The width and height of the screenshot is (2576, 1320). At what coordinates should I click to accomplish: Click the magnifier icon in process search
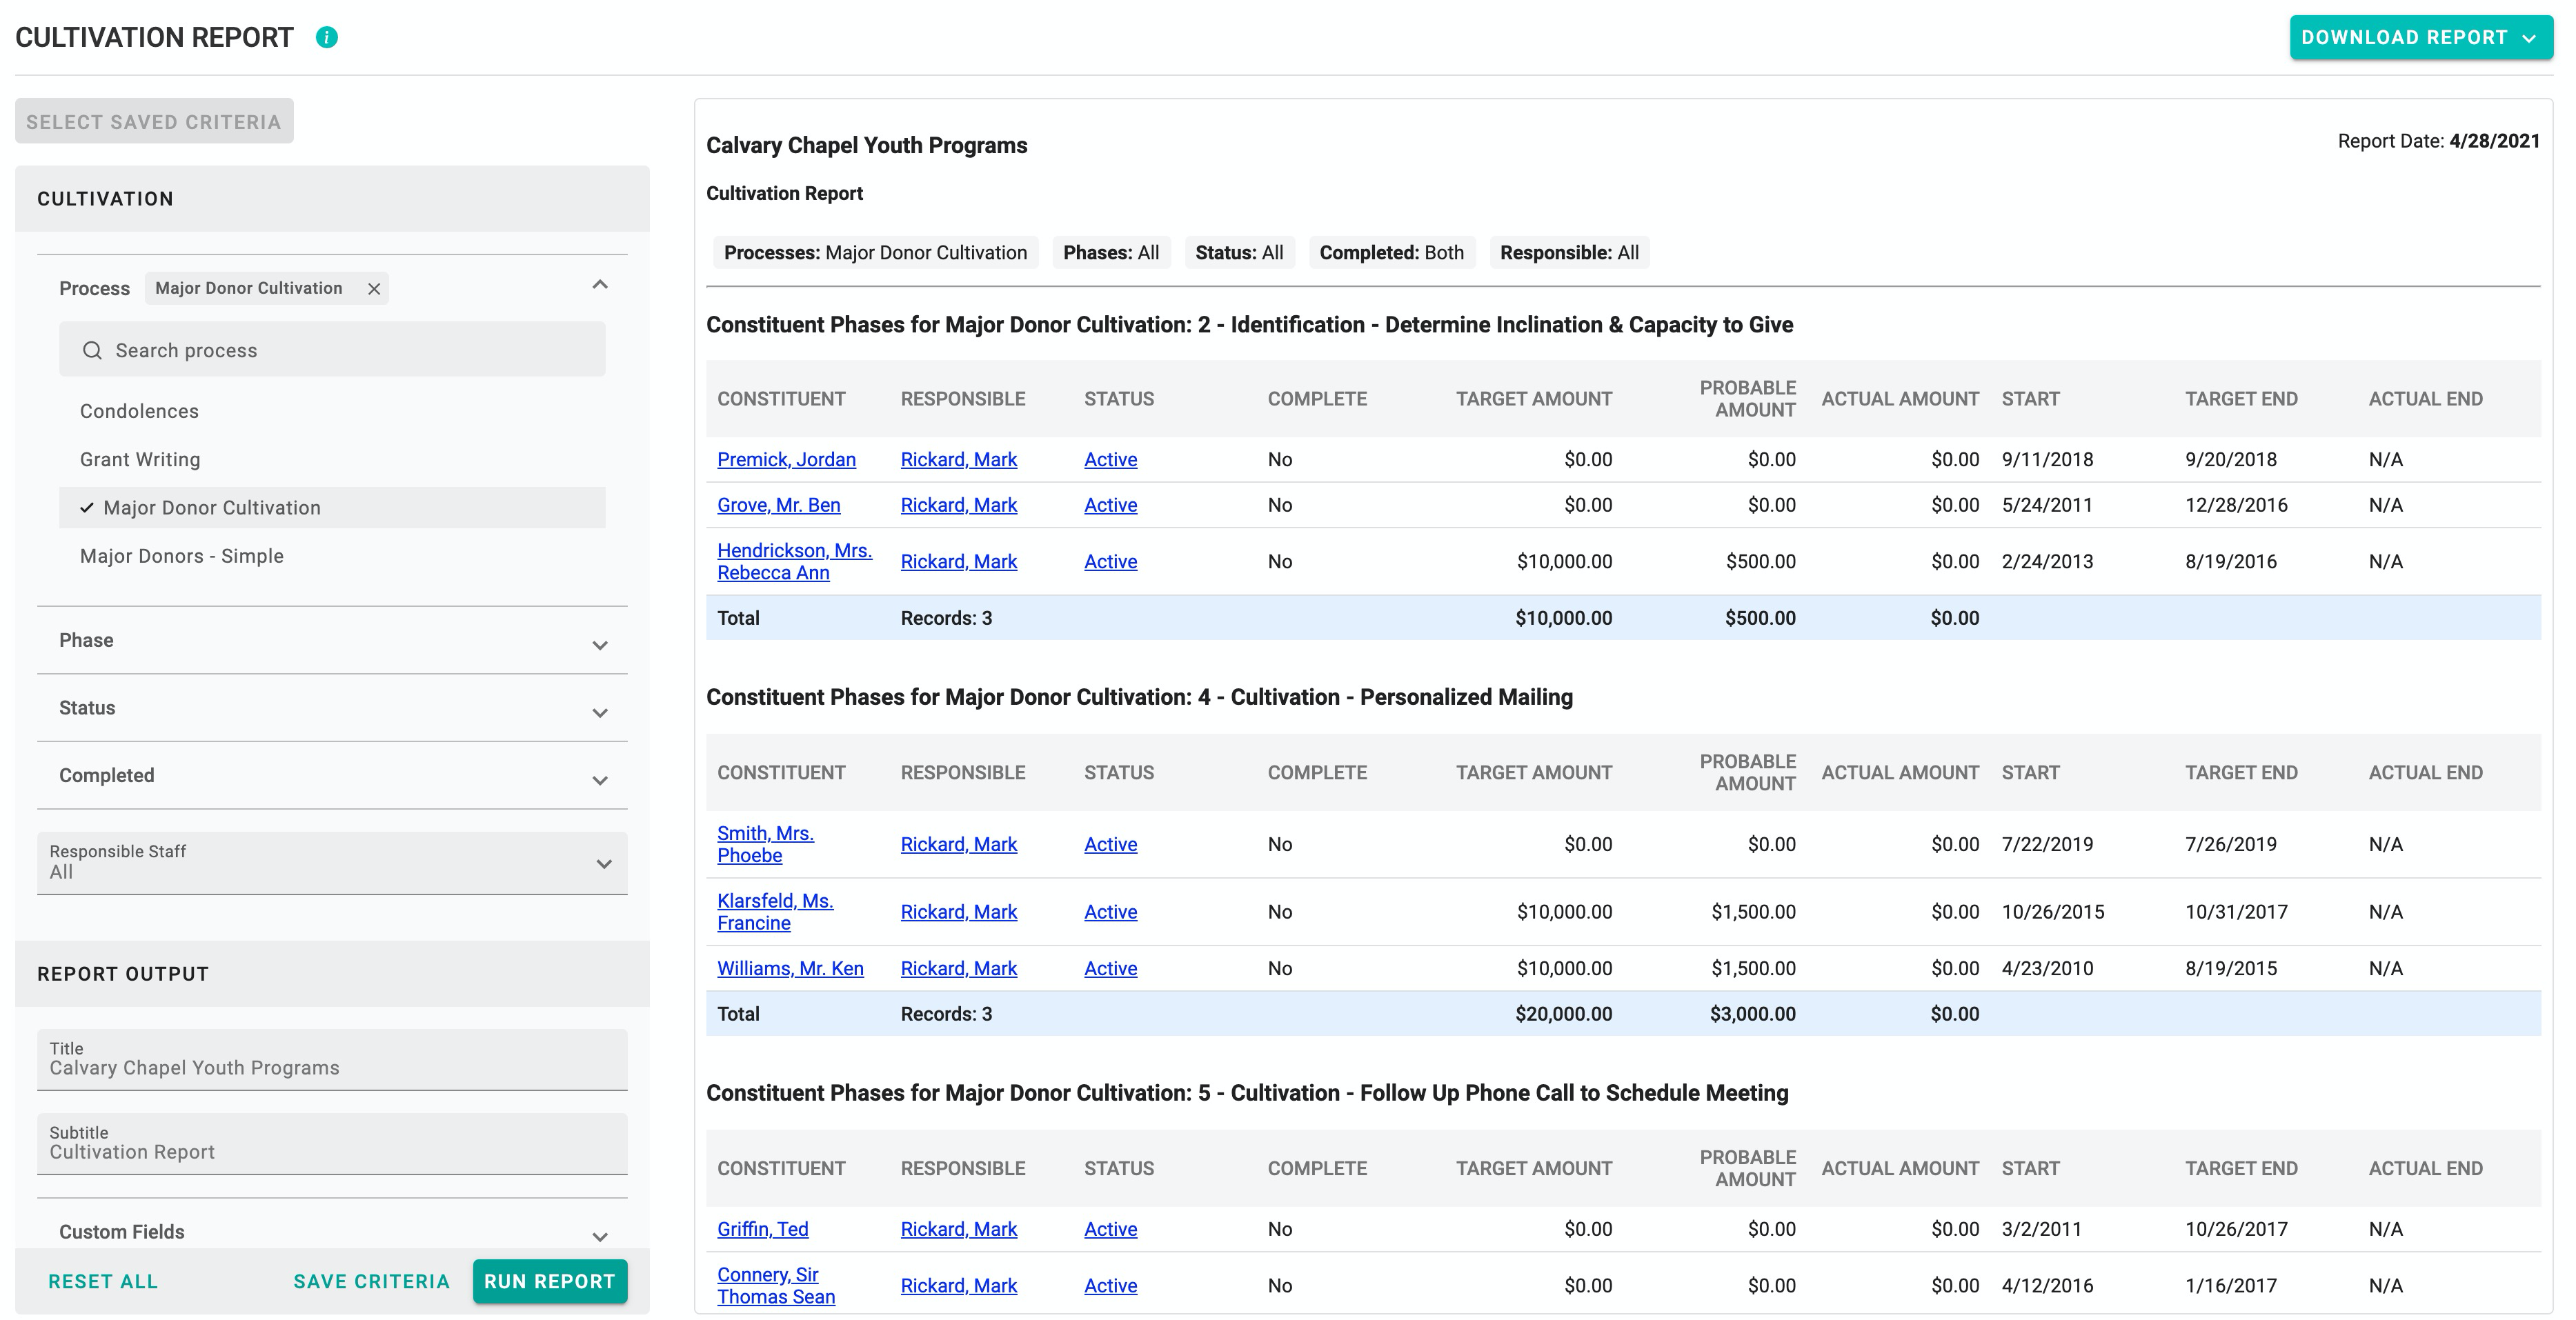[92, 350]
